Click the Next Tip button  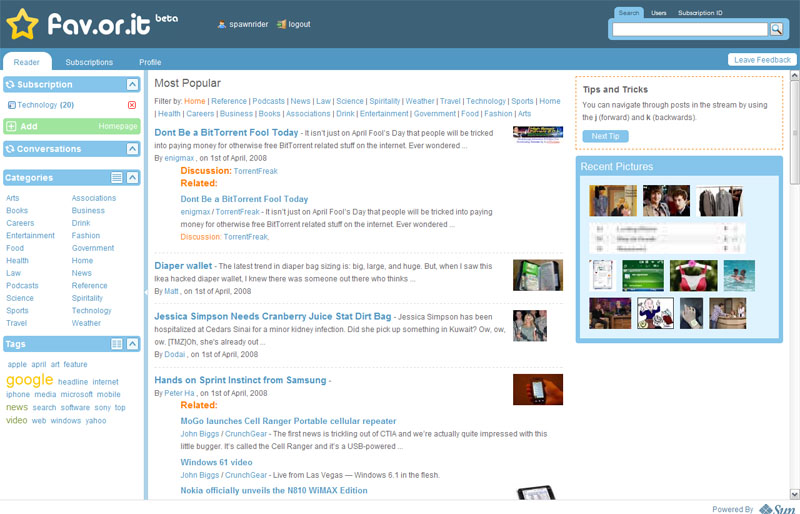[x=605, y=136]
